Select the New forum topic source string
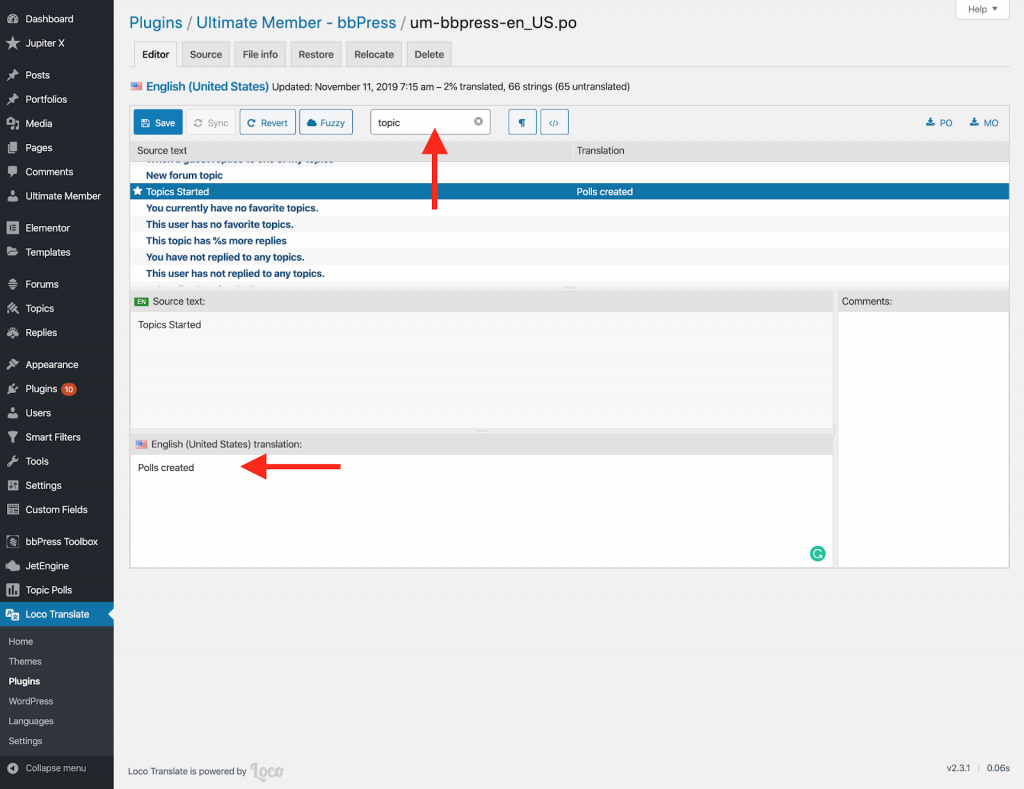This screenshot has width=1024, height=789. coord(184,175)
